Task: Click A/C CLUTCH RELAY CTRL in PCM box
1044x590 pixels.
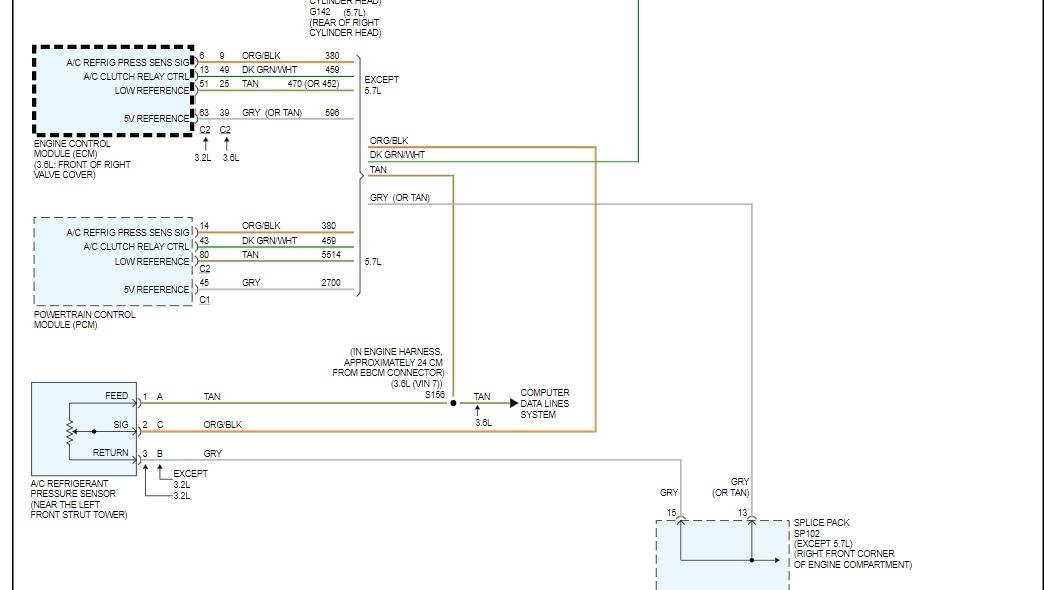Action: 136,247
